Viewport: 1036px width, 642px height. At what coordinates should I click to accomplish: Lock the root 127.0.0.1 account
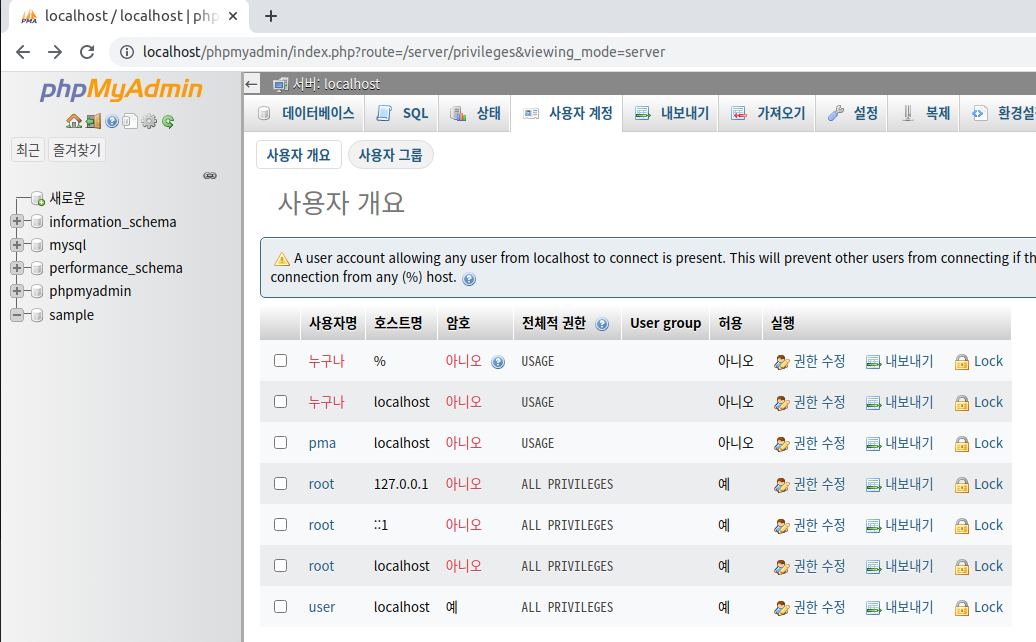[x=979, y=484]
